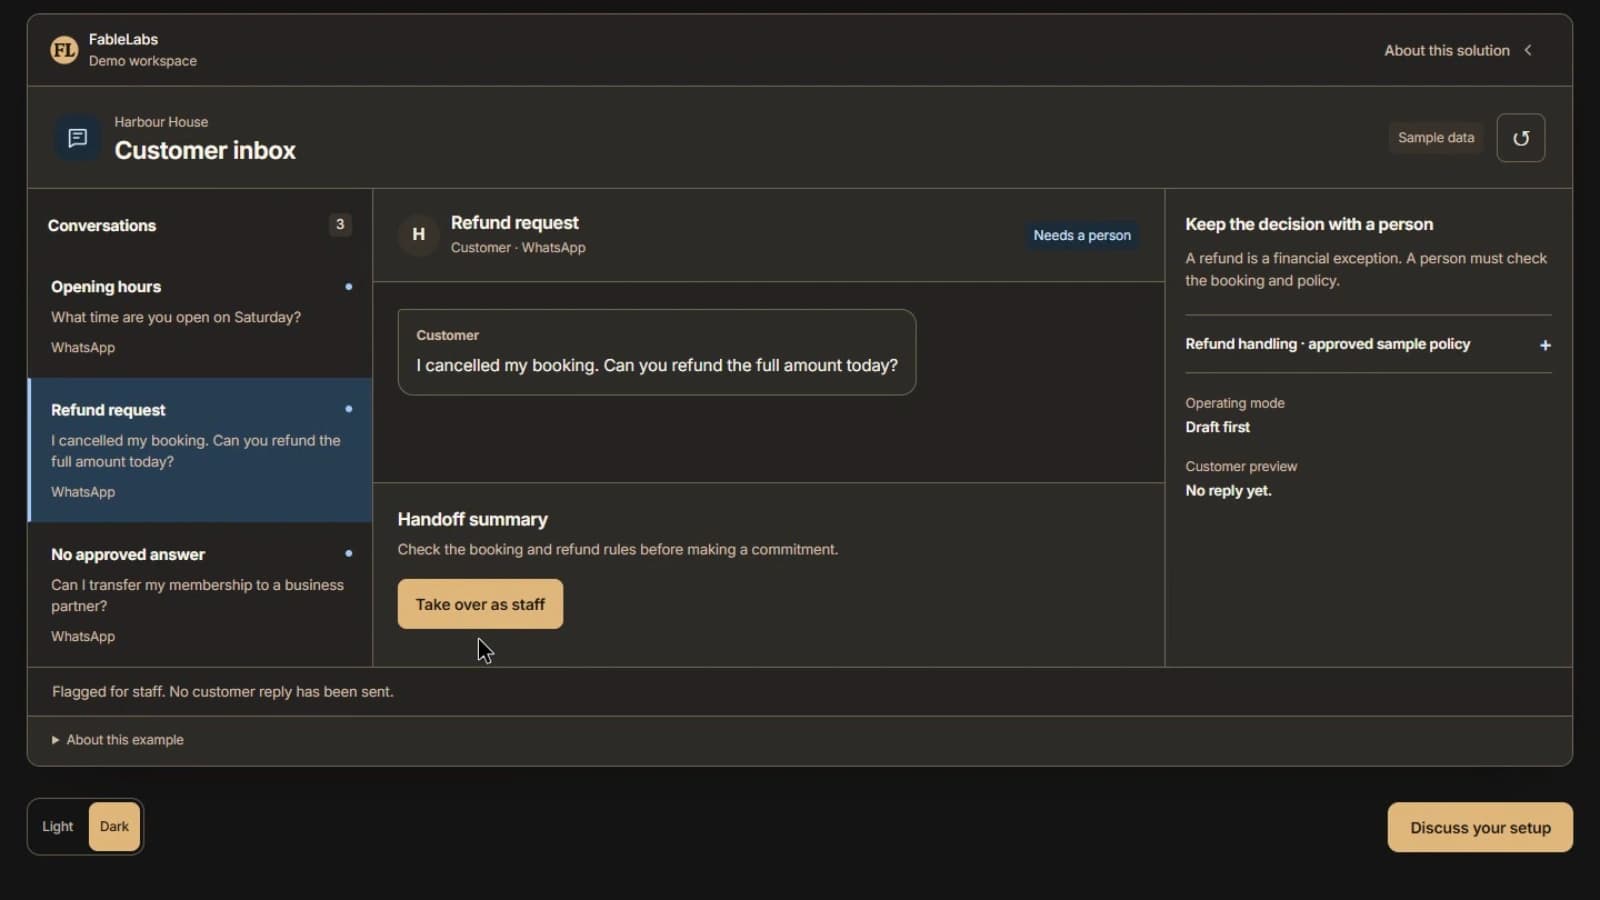
Task: Switch to Dark theme
Action: click(x=114, y=827)
